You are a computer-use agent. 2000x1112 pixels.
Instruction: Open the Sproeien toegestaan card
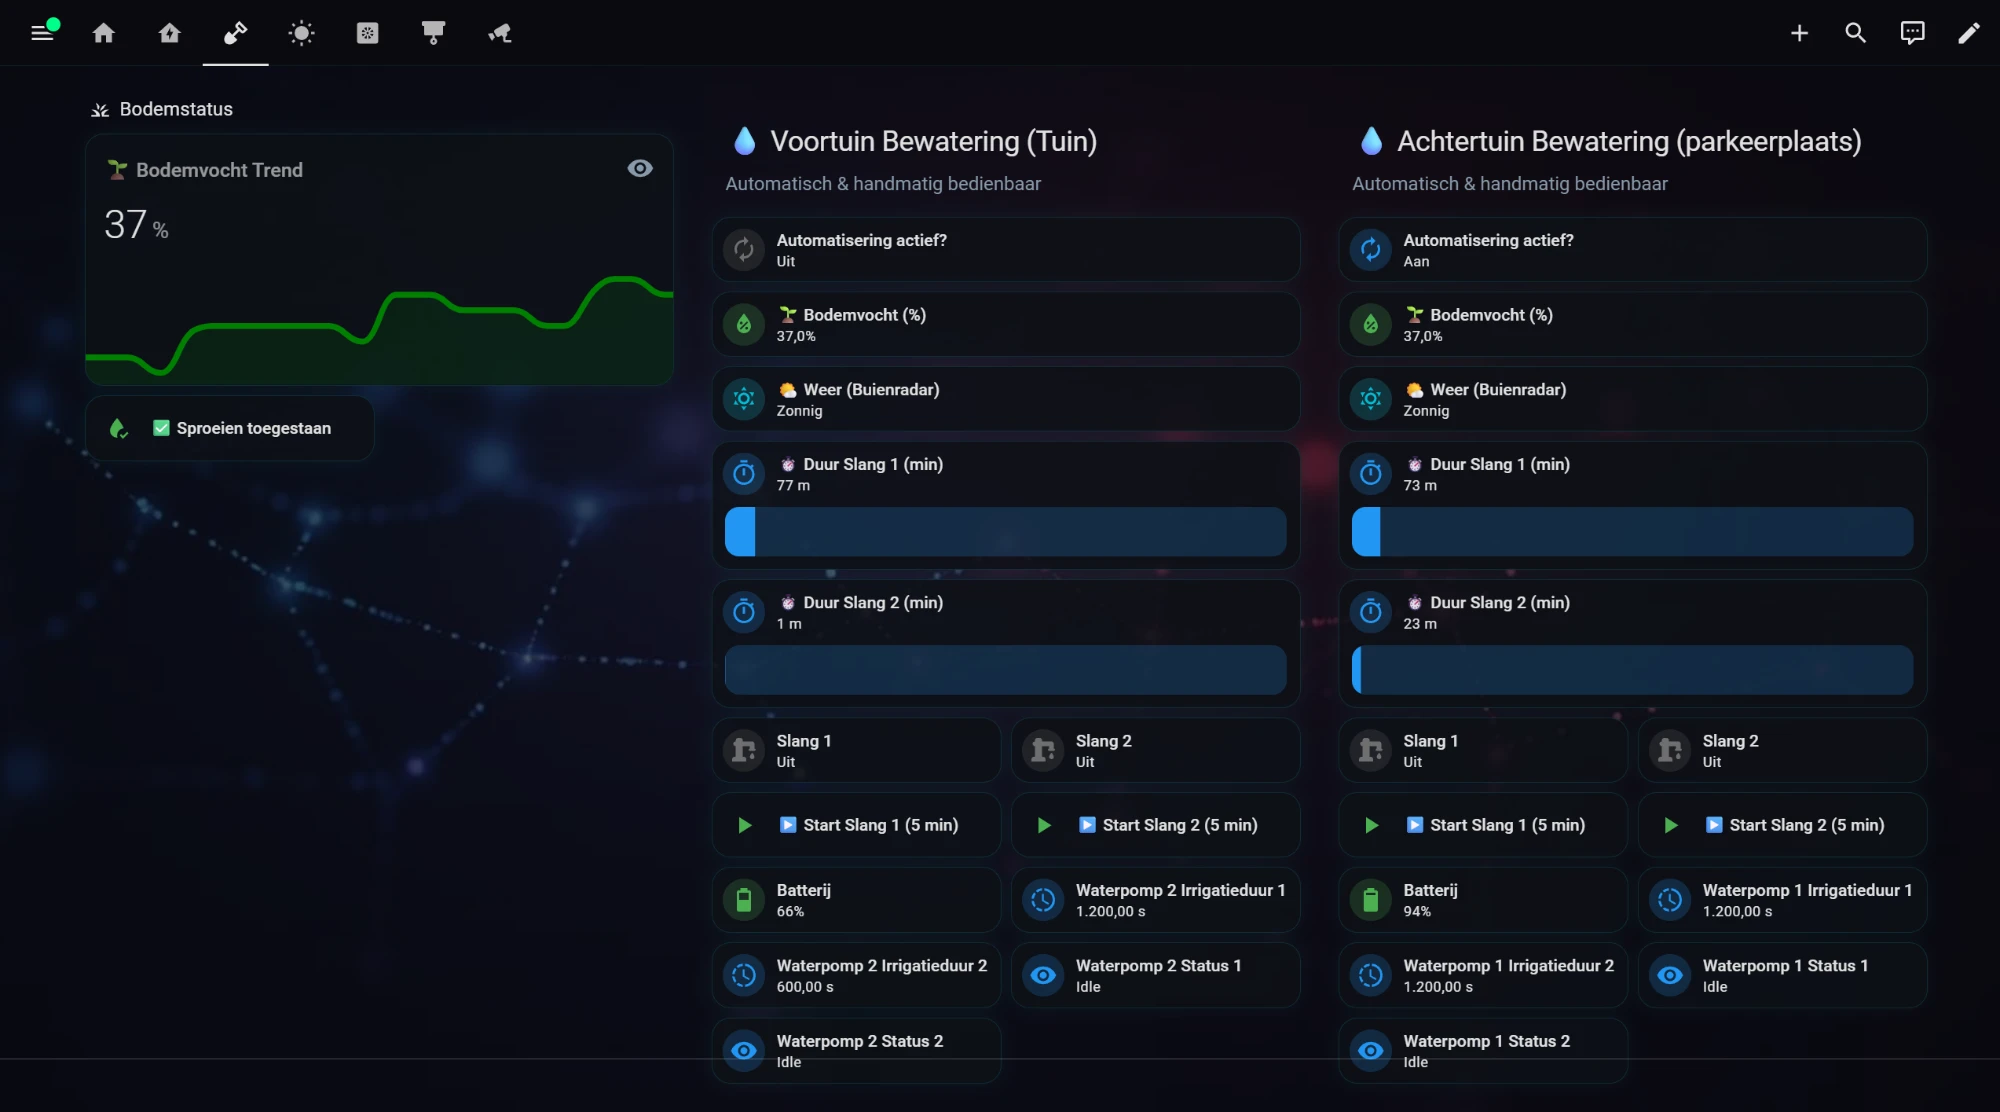[x=230, y=428]
